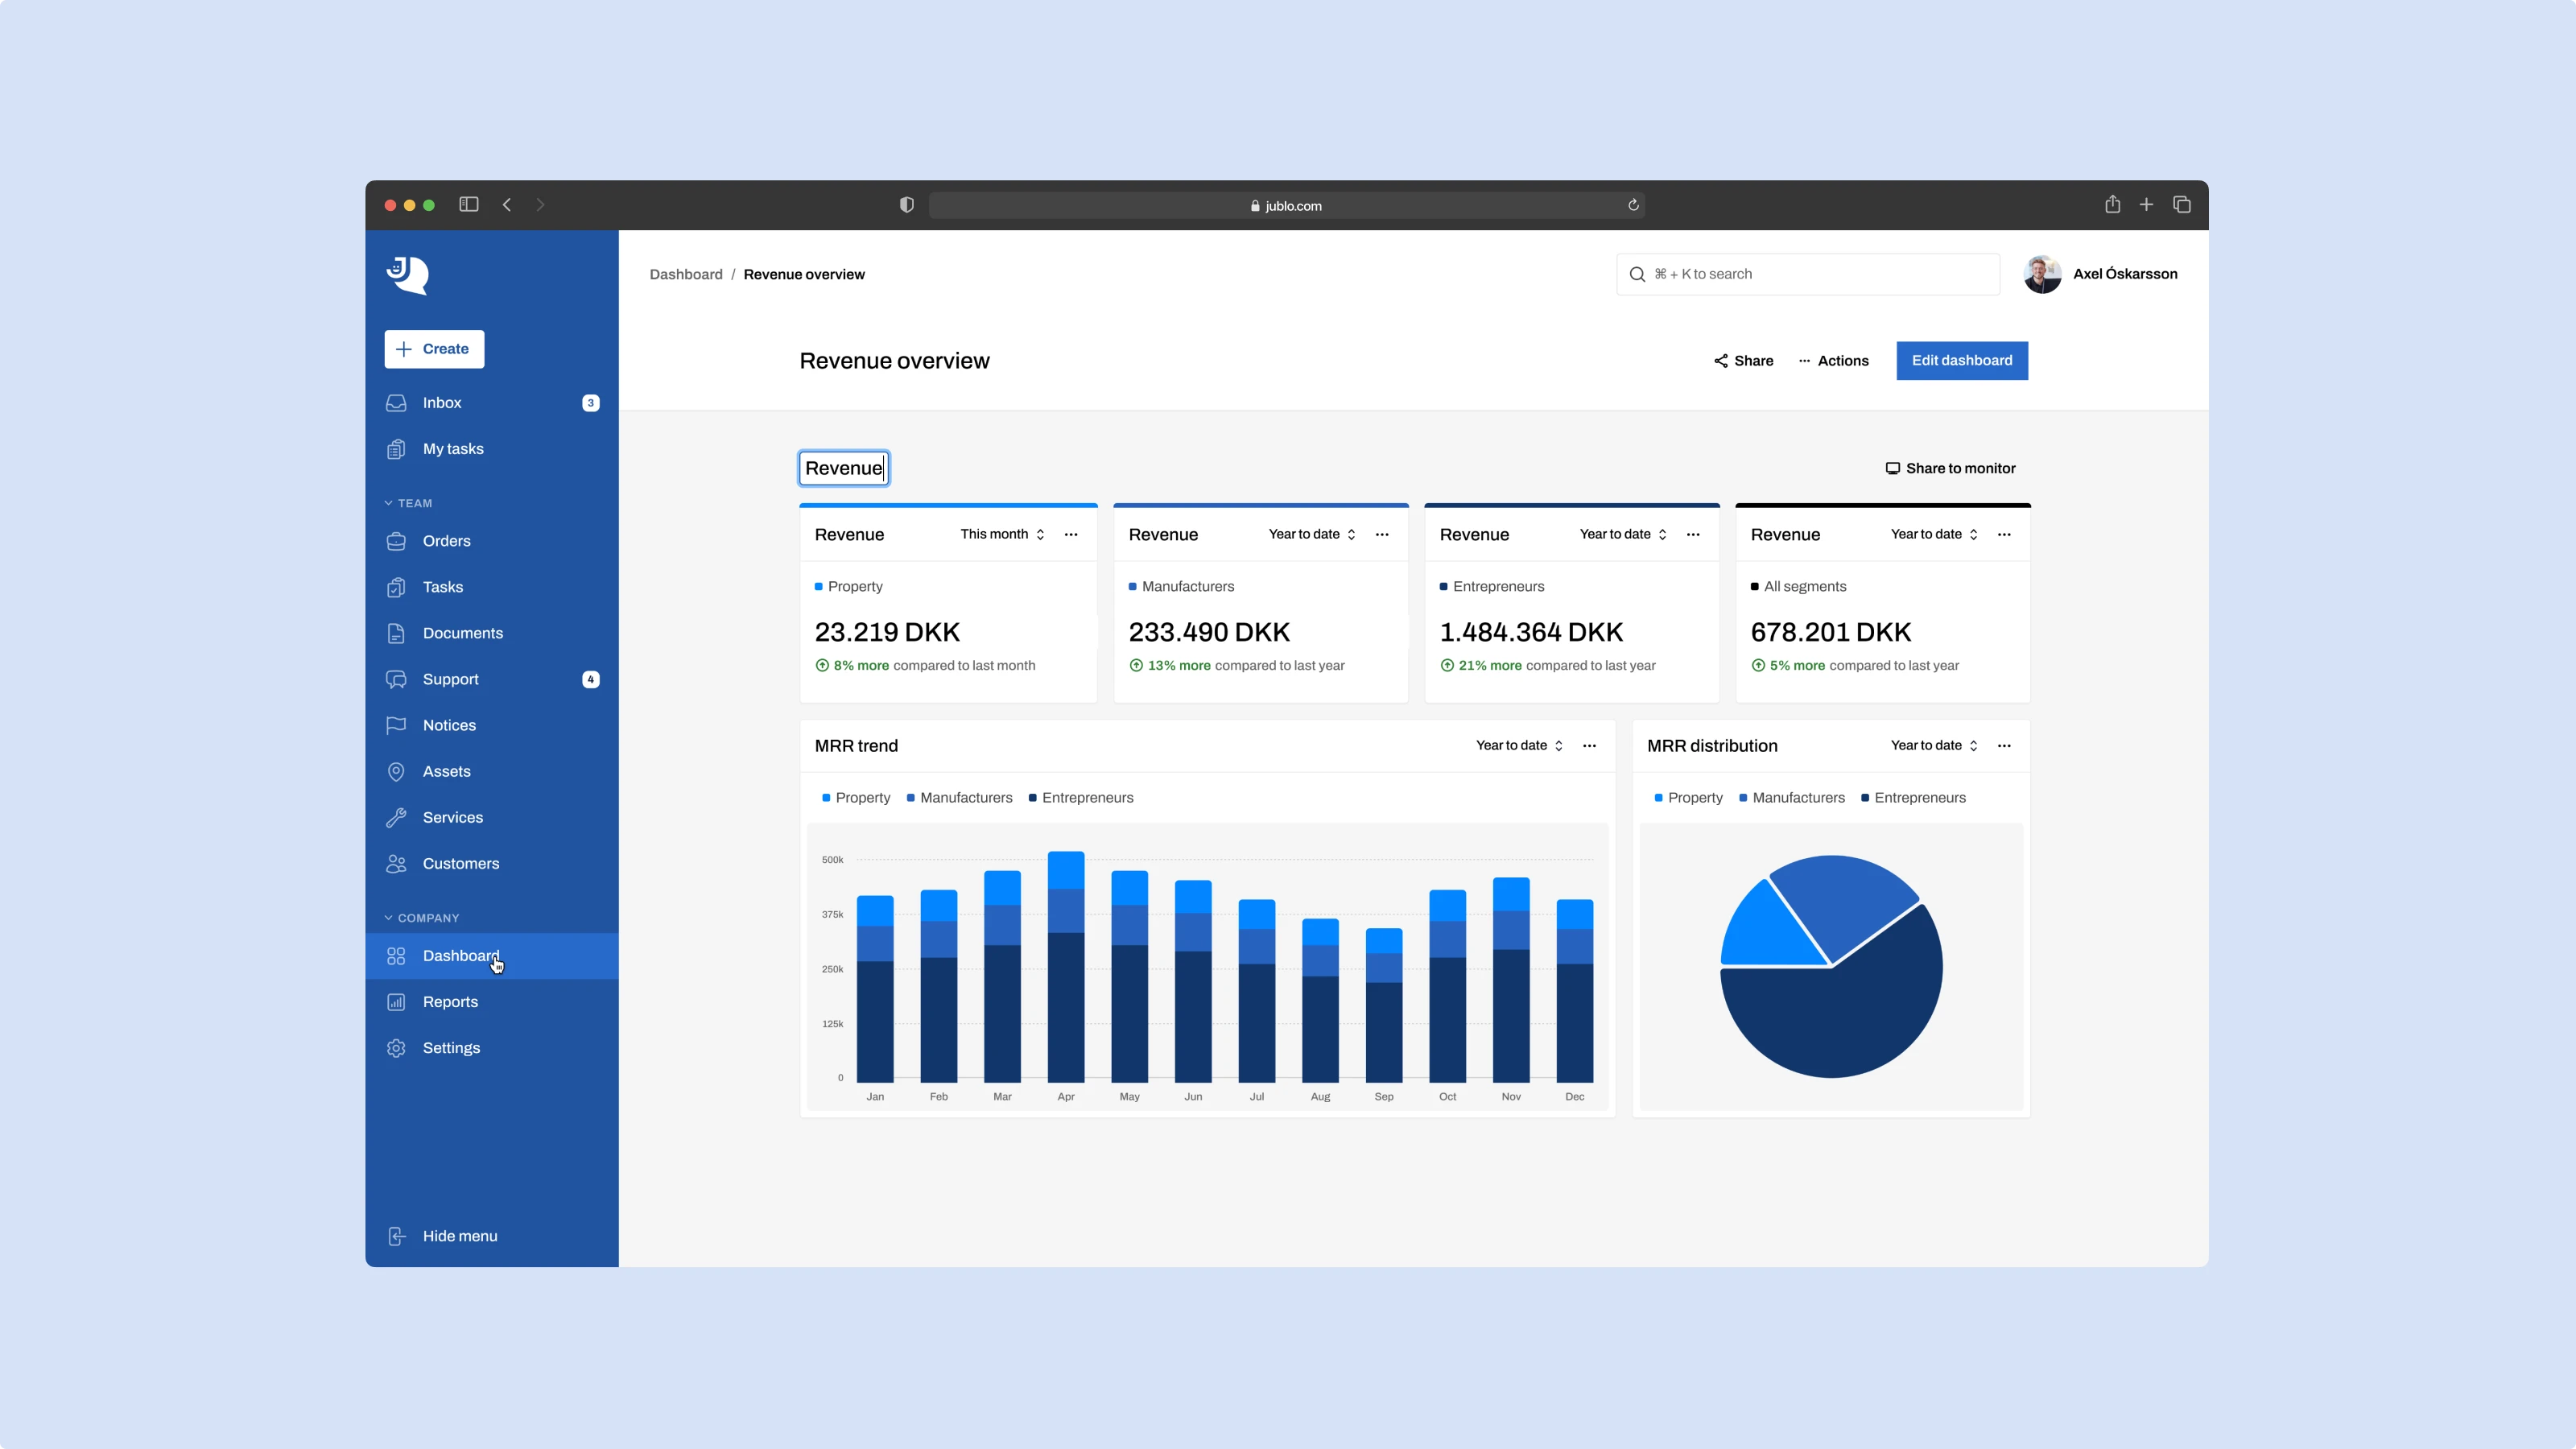The height and width of the screenshot is (1449, 2576).
Task: Click the Jublo logo icon
Action: pos(407,275)
